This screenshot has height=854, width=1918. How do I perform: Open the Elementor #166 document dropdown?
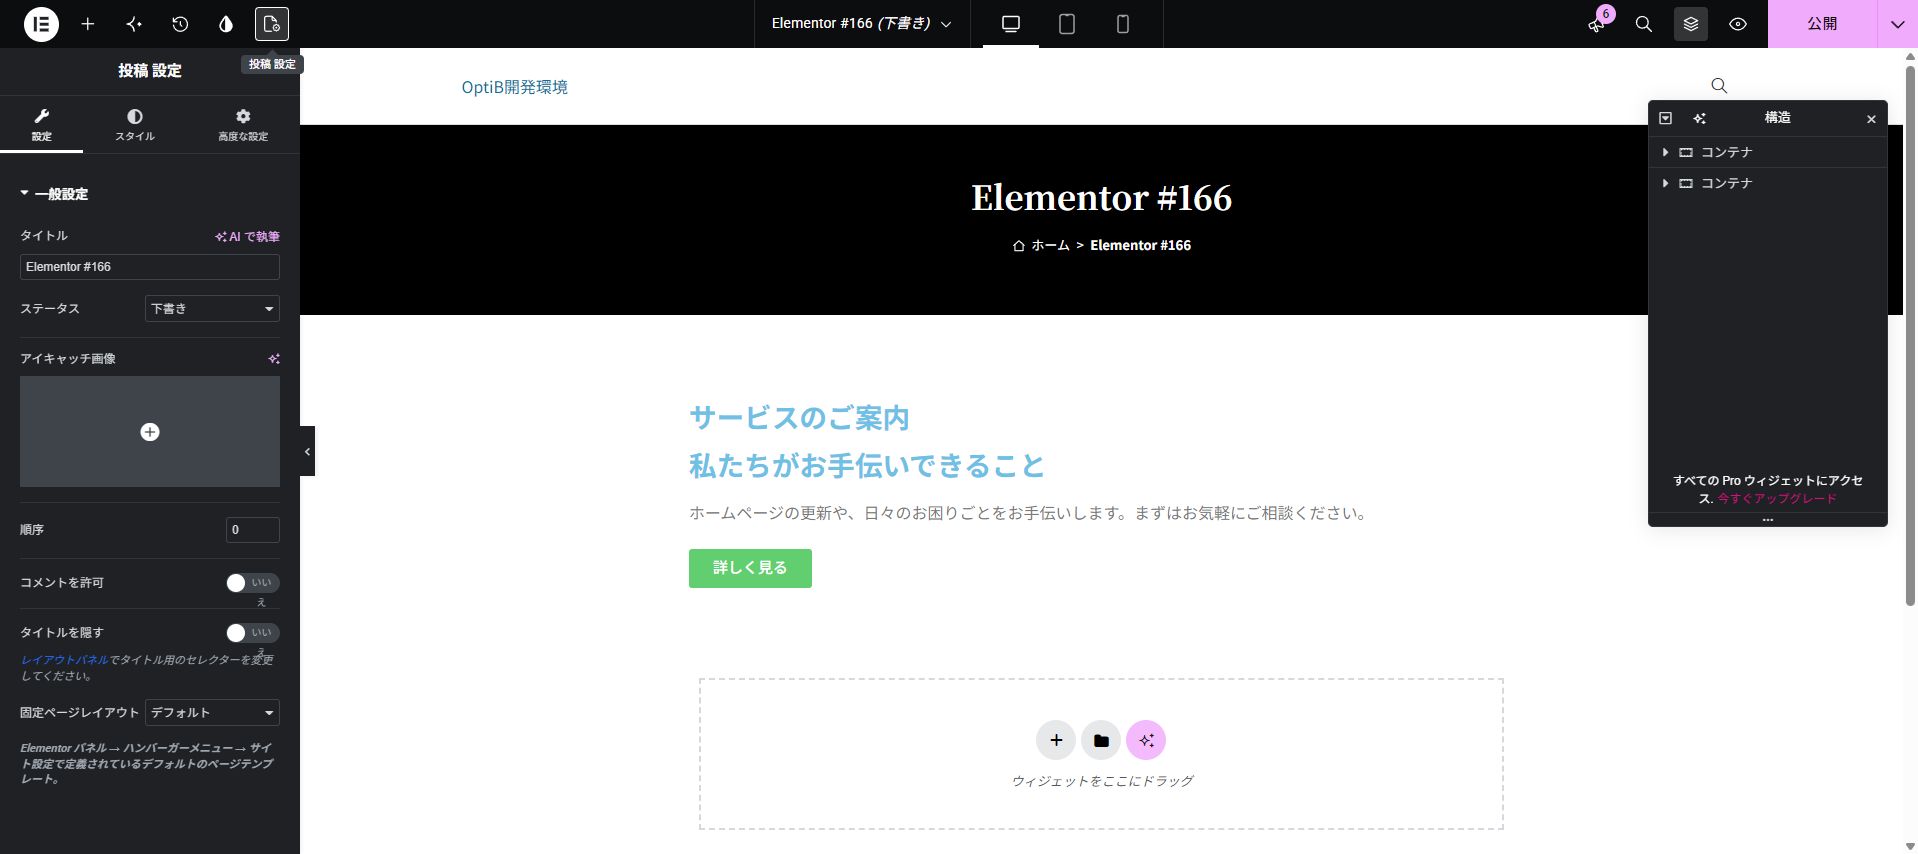861,24
